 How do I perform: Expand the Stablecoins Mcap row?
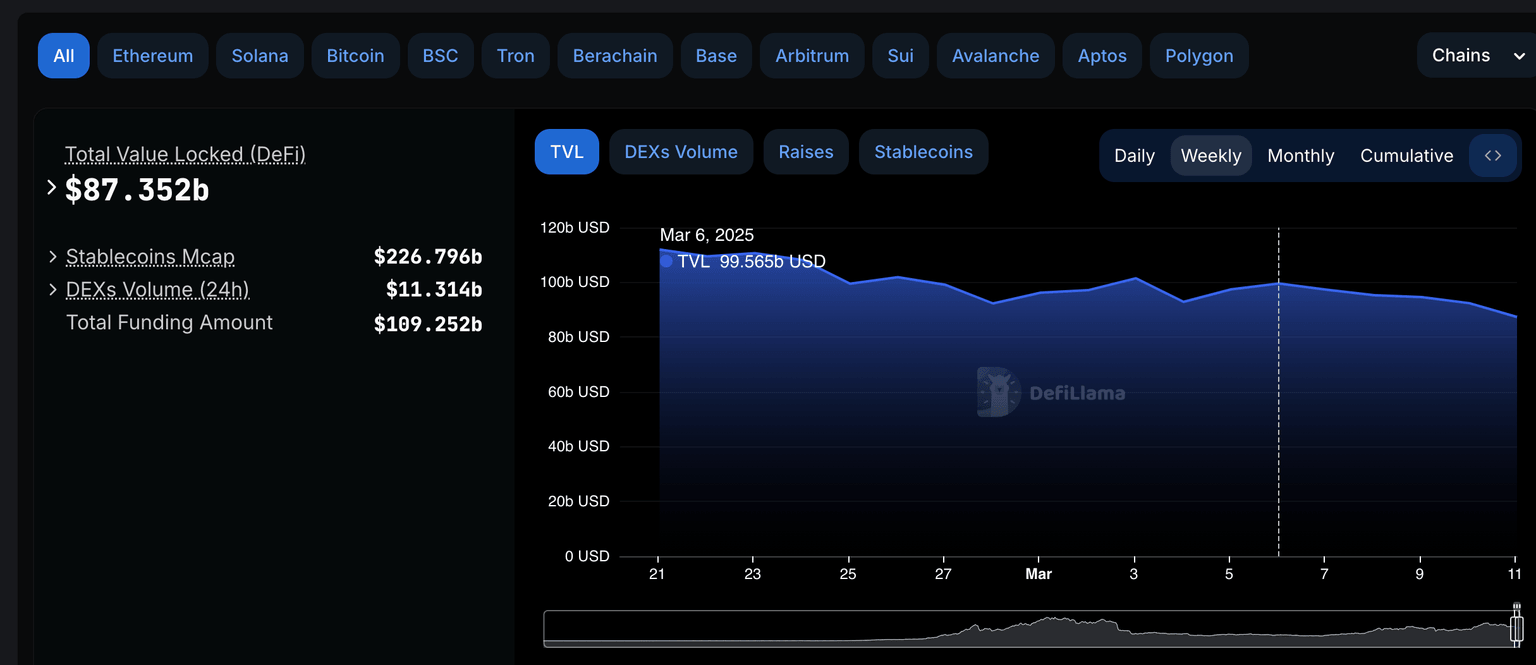point(53,257)
